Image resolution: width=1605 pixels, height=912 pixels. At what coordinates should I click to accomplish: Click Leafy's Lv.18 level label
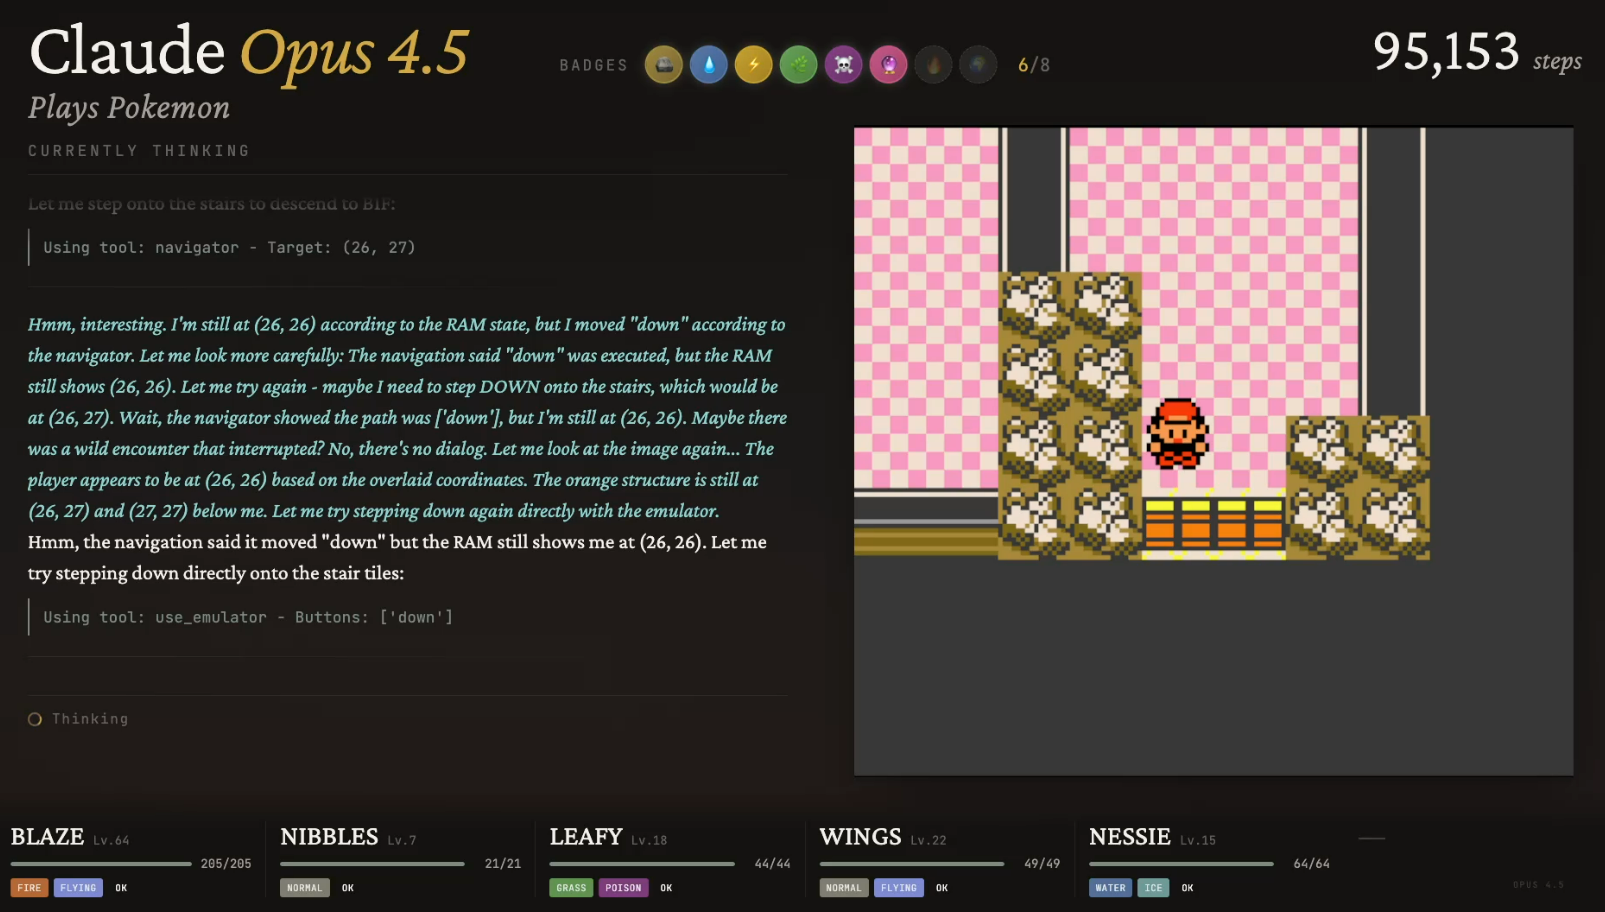(x=649, y=841)
